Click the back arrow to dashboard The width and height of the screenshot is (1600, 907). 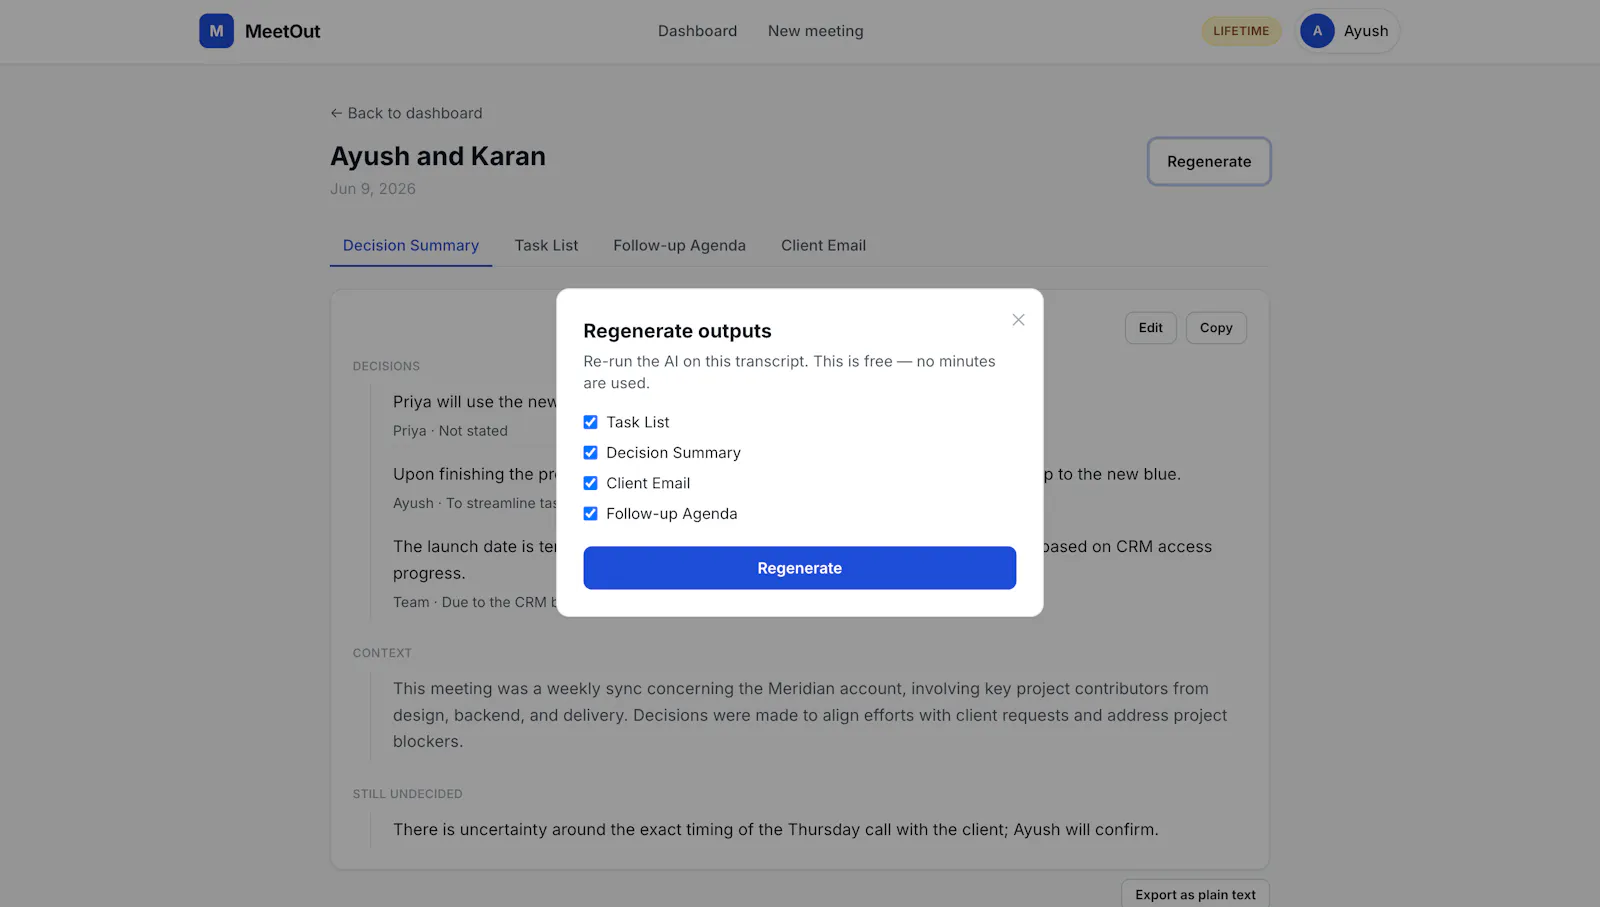[336, 113]
